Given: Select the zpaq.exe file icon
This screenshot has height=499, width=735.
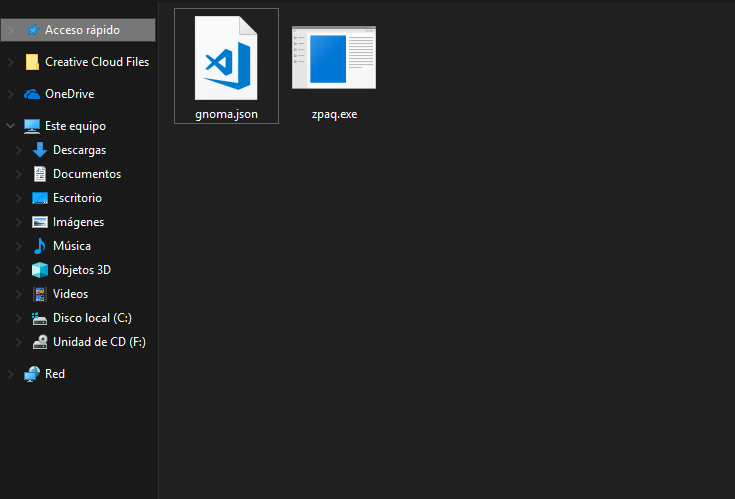Looking at the screenshot, I should coord(334,59).
